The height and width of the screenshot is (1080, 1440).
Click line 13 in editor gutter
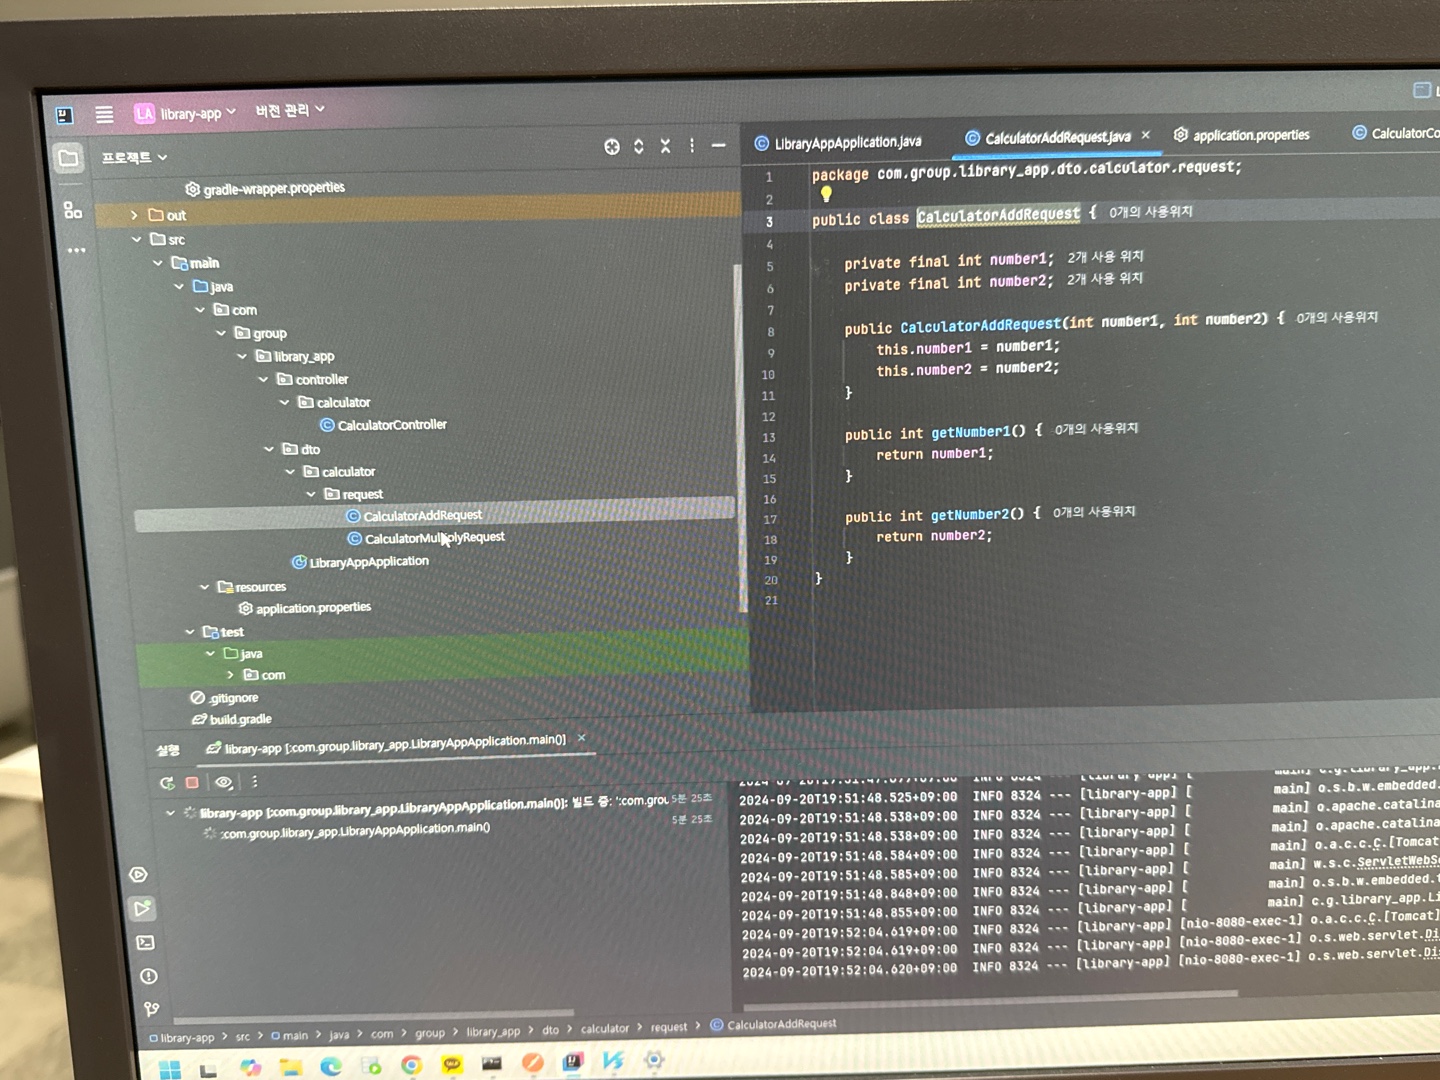click(x=768, y=438)
